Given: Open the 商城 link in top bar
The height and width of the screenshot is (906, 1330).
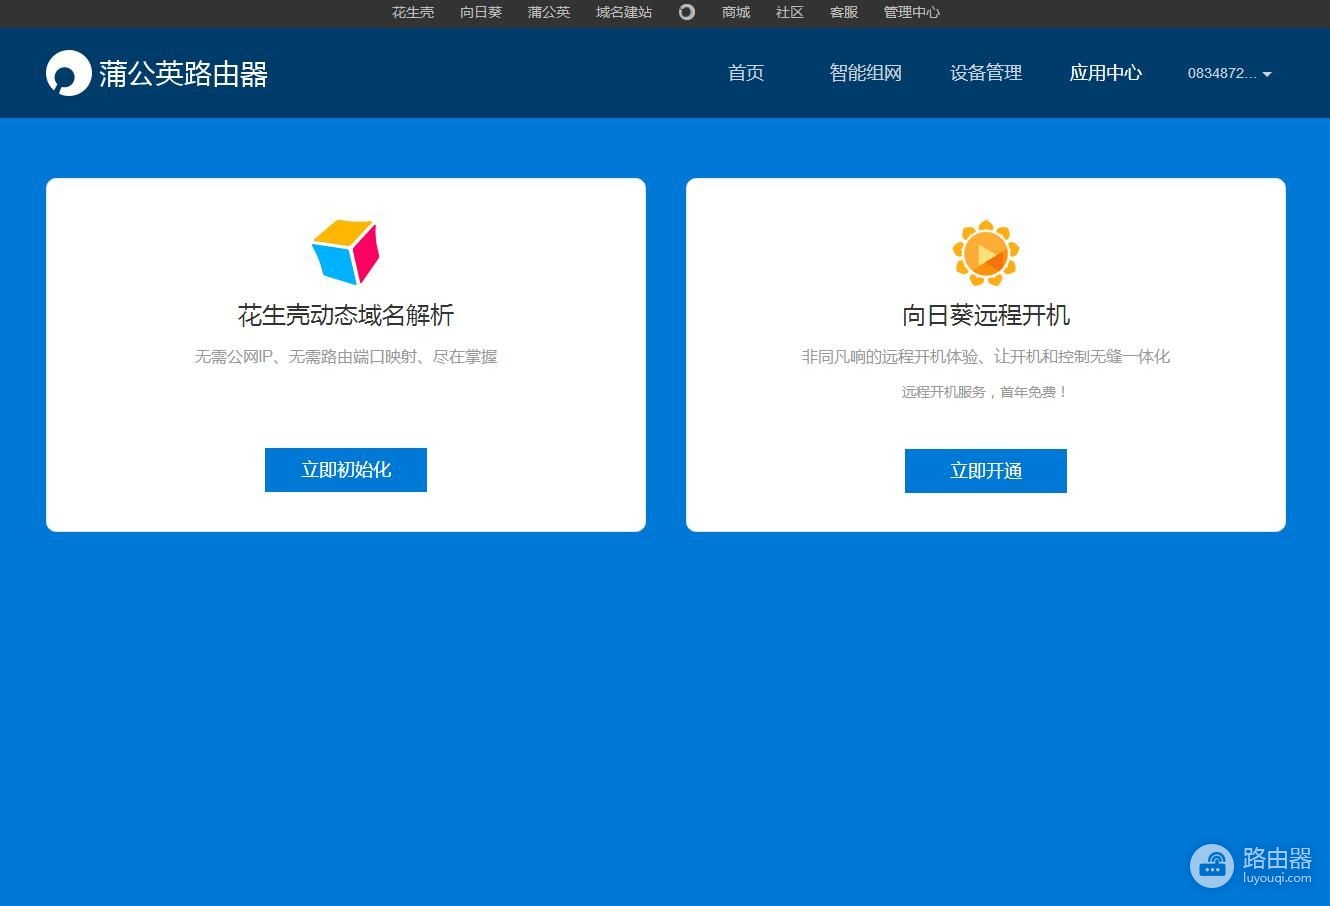Looking at the screenshot, I should pos(736,12).
